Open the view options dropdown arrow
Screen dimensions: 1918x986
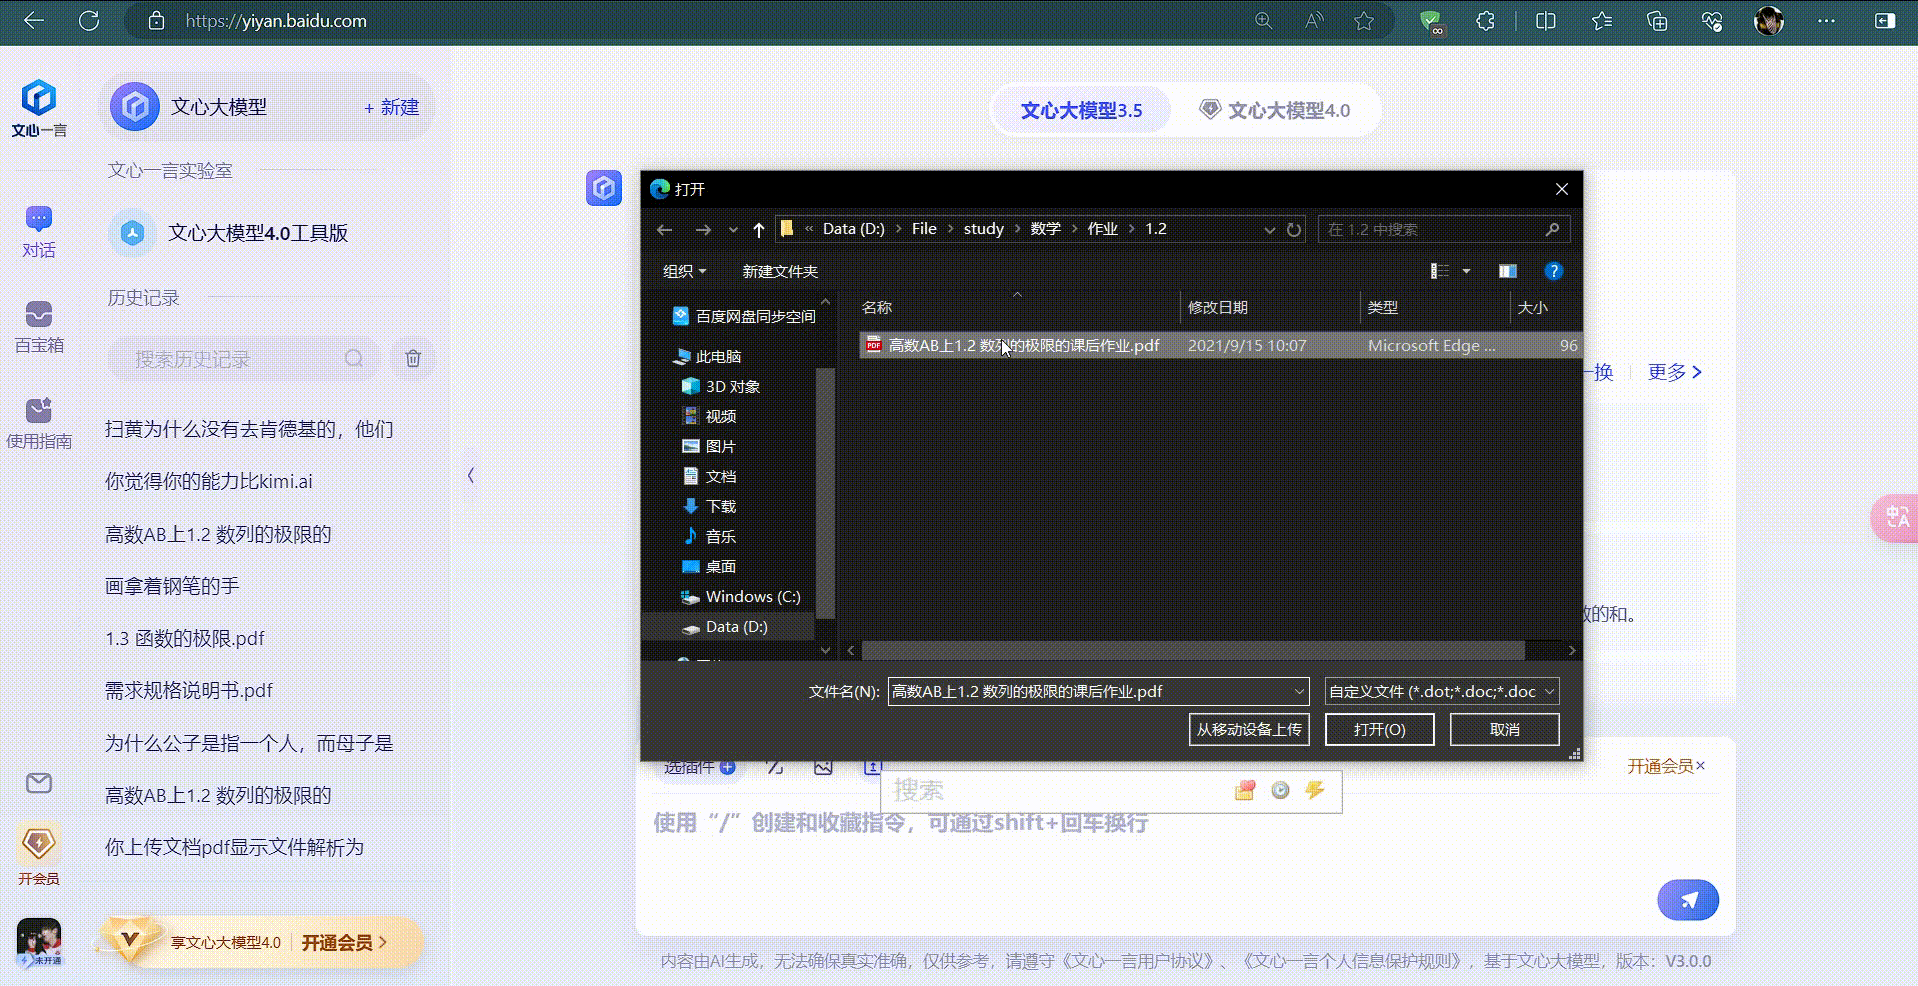[1467, 271]
